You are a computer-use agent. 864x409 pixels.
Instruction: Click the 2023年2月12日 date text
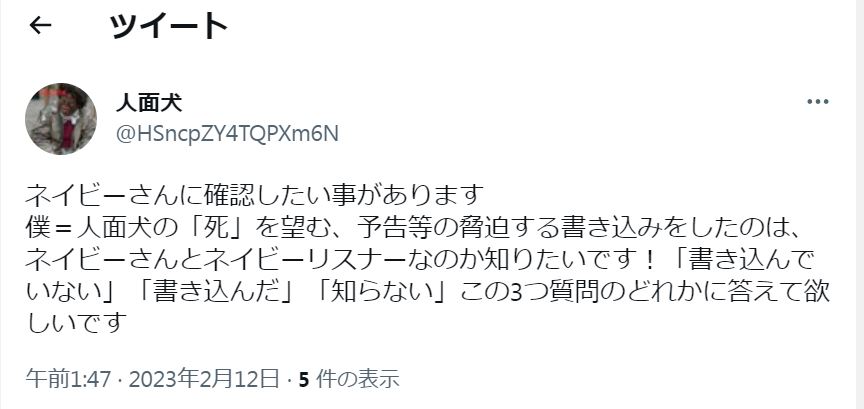coord(204,379)
